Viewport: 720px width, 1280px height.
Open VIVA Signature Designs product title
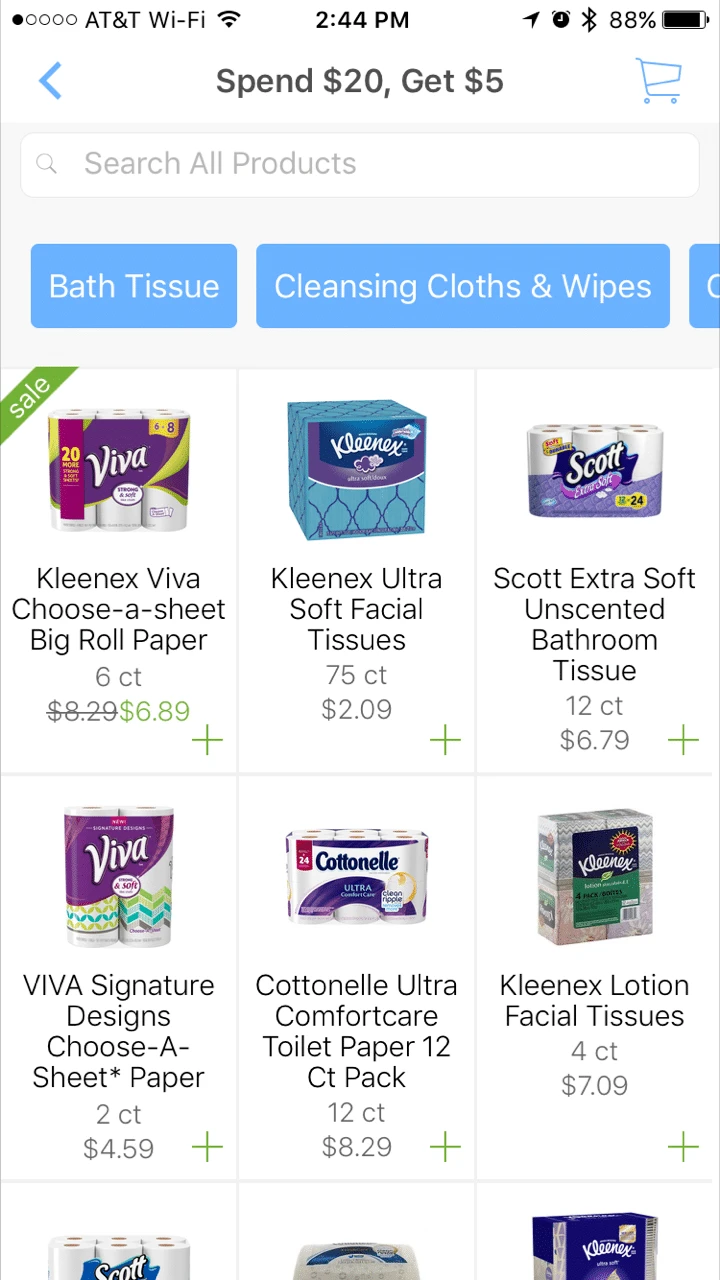coord(119,1031)
